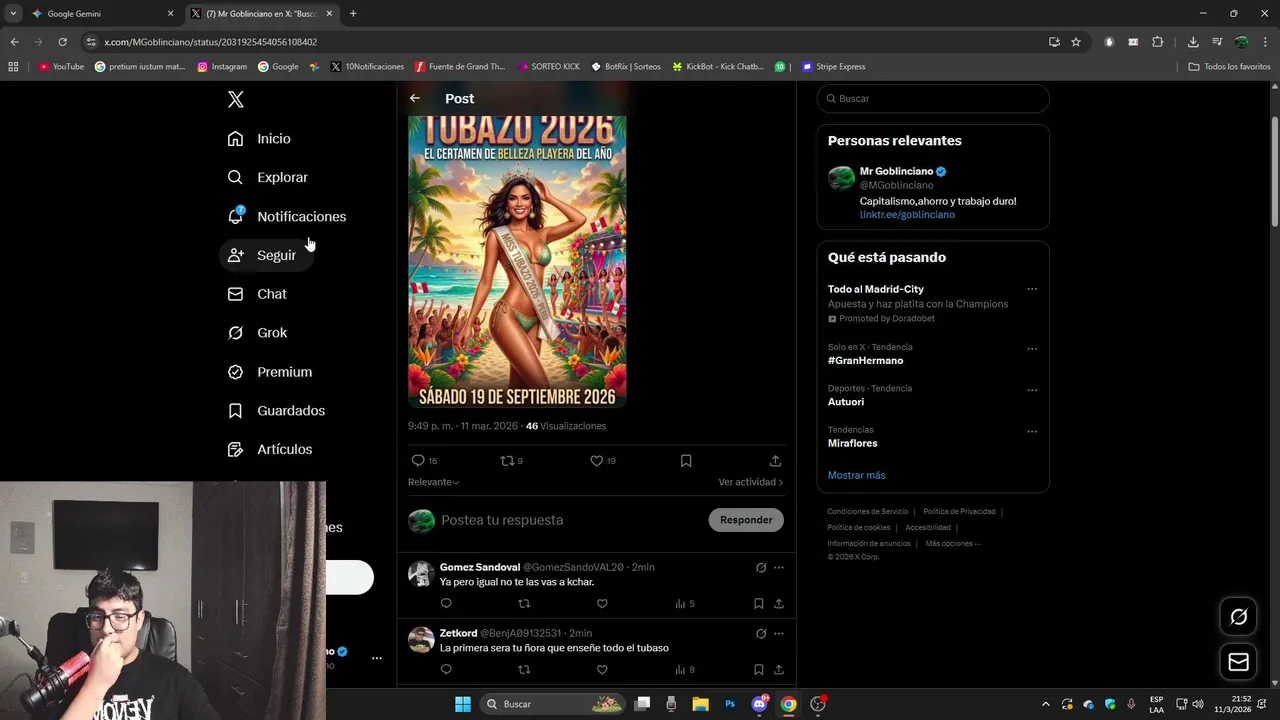Open a new browser tab
1280x720 pixels.
click(x=353, y=14)
